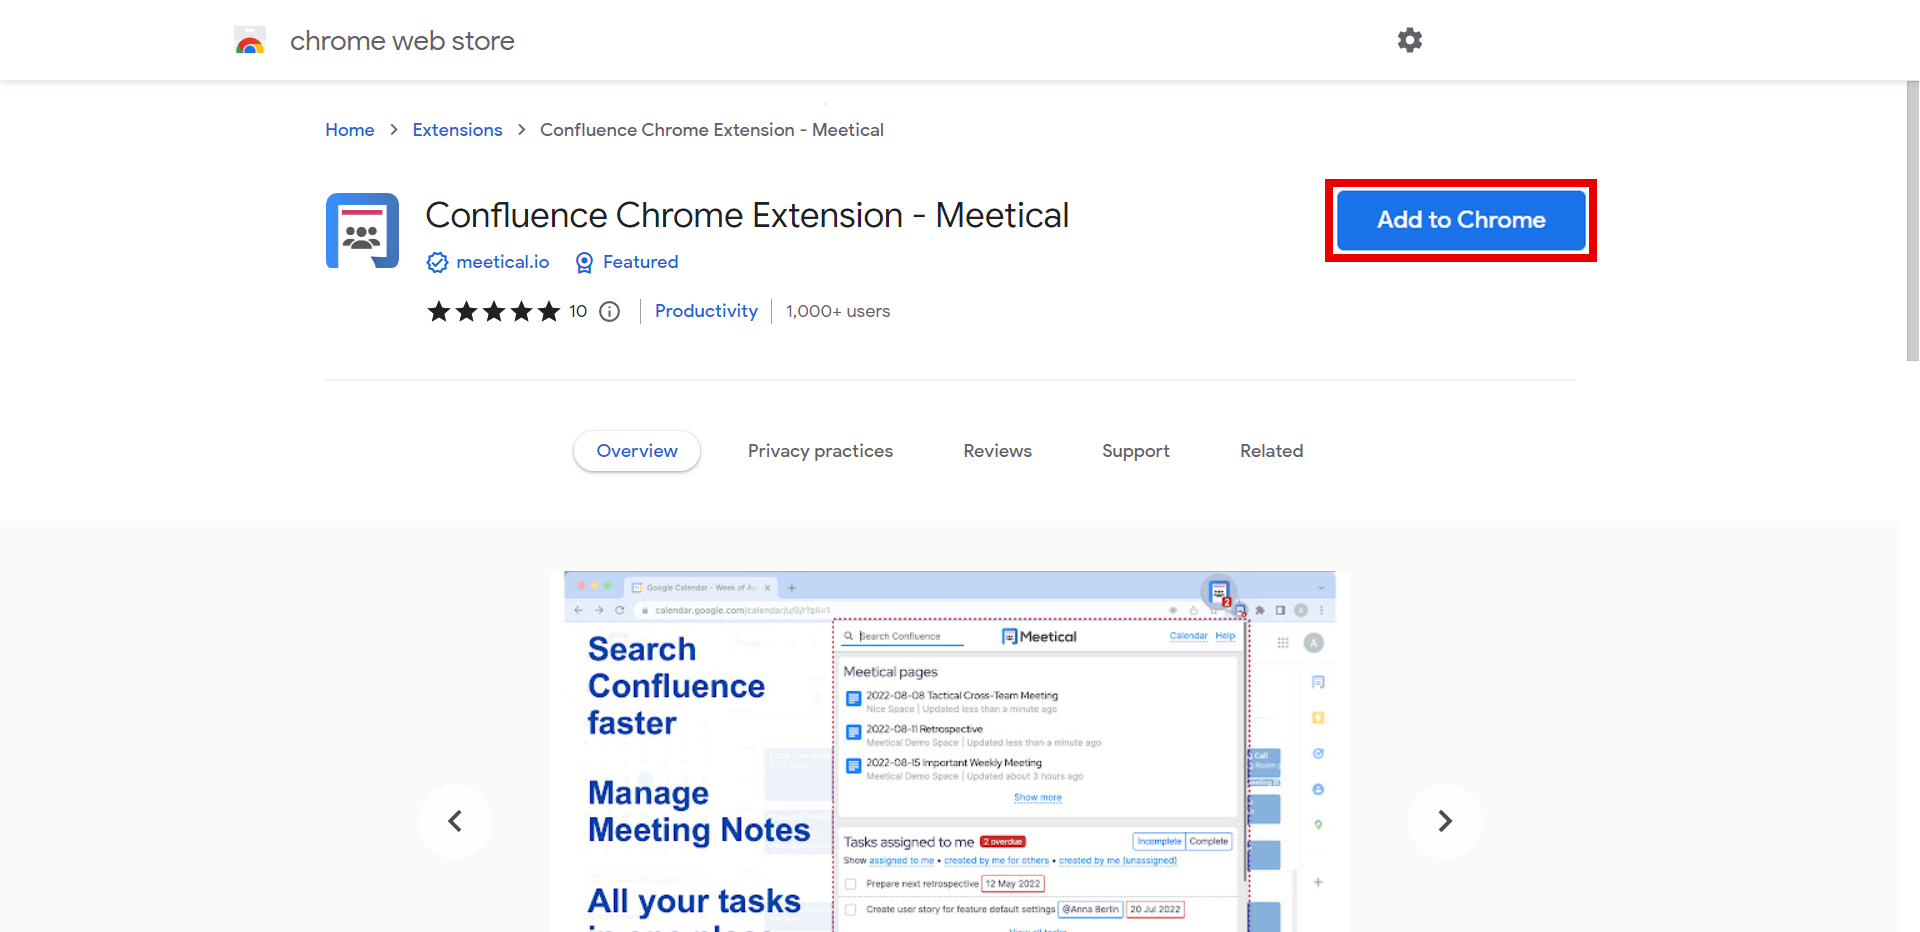This screenshot has height=932, width=1920.
Task: Click the breadcrumb text 'Confluence Chrome Extension - Meetical'
Action: 712,130
